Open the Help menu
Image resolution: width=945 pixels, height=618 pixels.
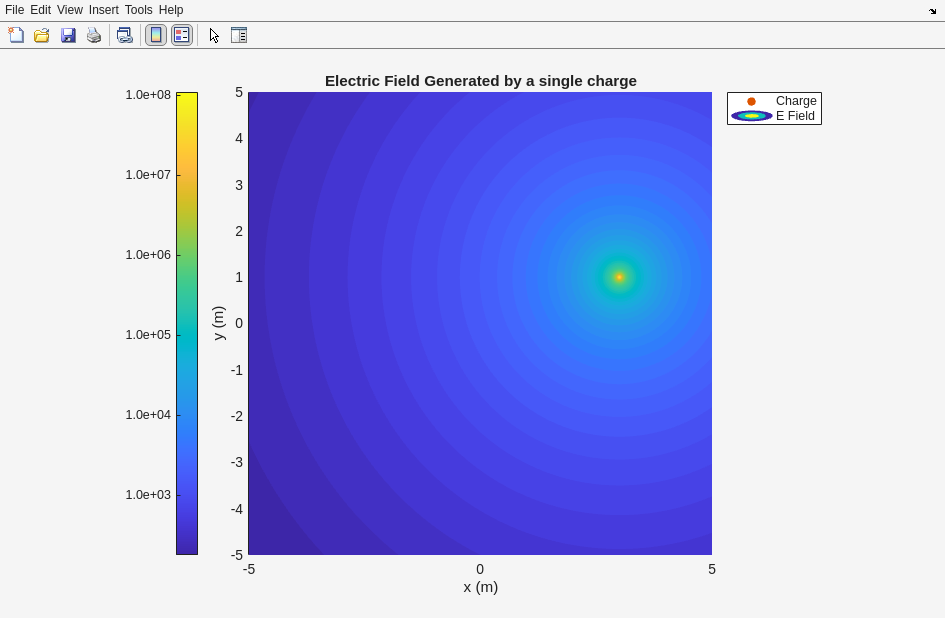tap(171, 10)
